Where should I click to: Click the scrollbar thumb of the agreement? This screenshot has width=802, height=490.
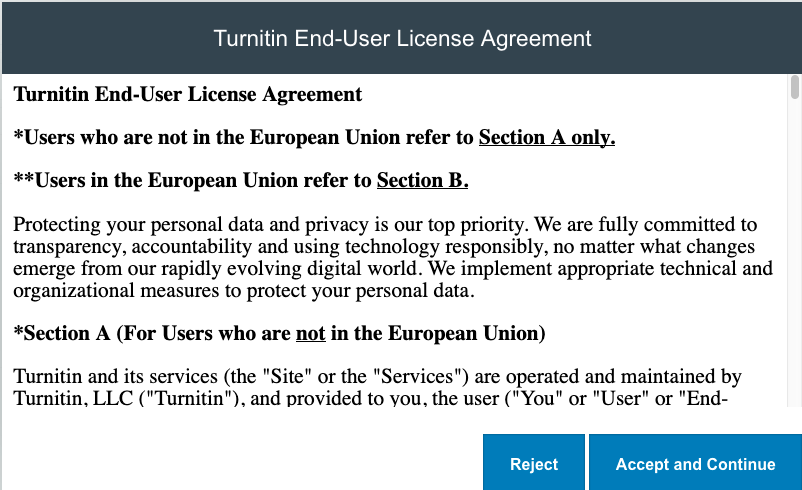click(x=795, y=88)
